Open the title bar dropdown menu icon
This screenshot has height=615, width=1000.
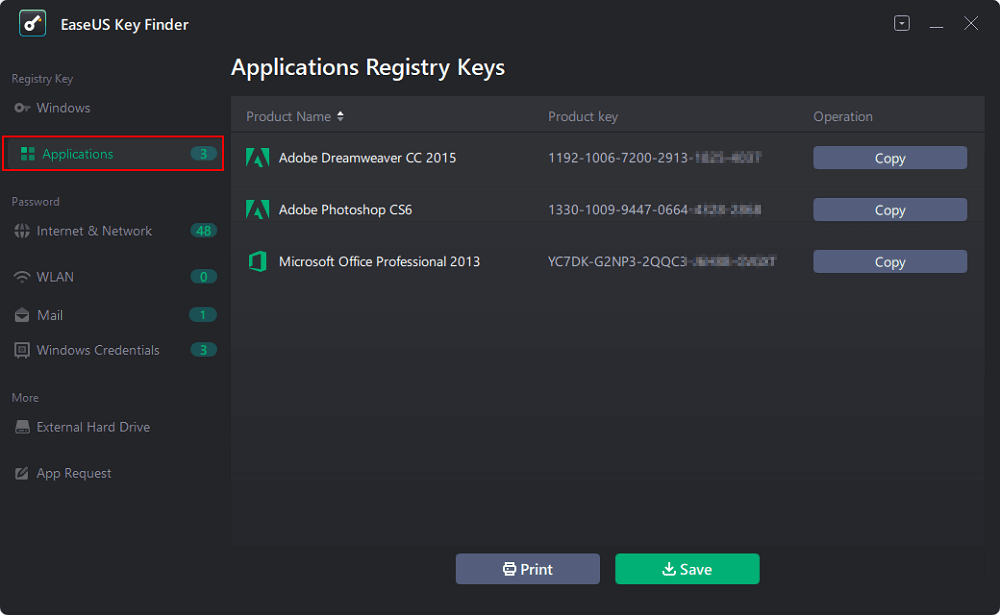[902, 23]
